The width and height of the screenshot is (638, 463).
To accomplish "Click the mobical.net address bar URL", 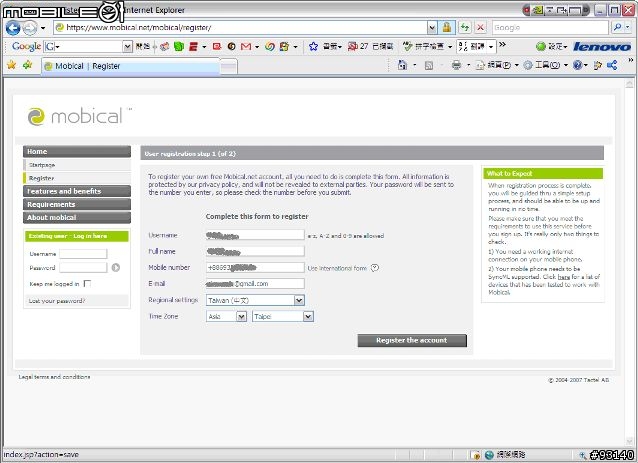I will (138, 28).
